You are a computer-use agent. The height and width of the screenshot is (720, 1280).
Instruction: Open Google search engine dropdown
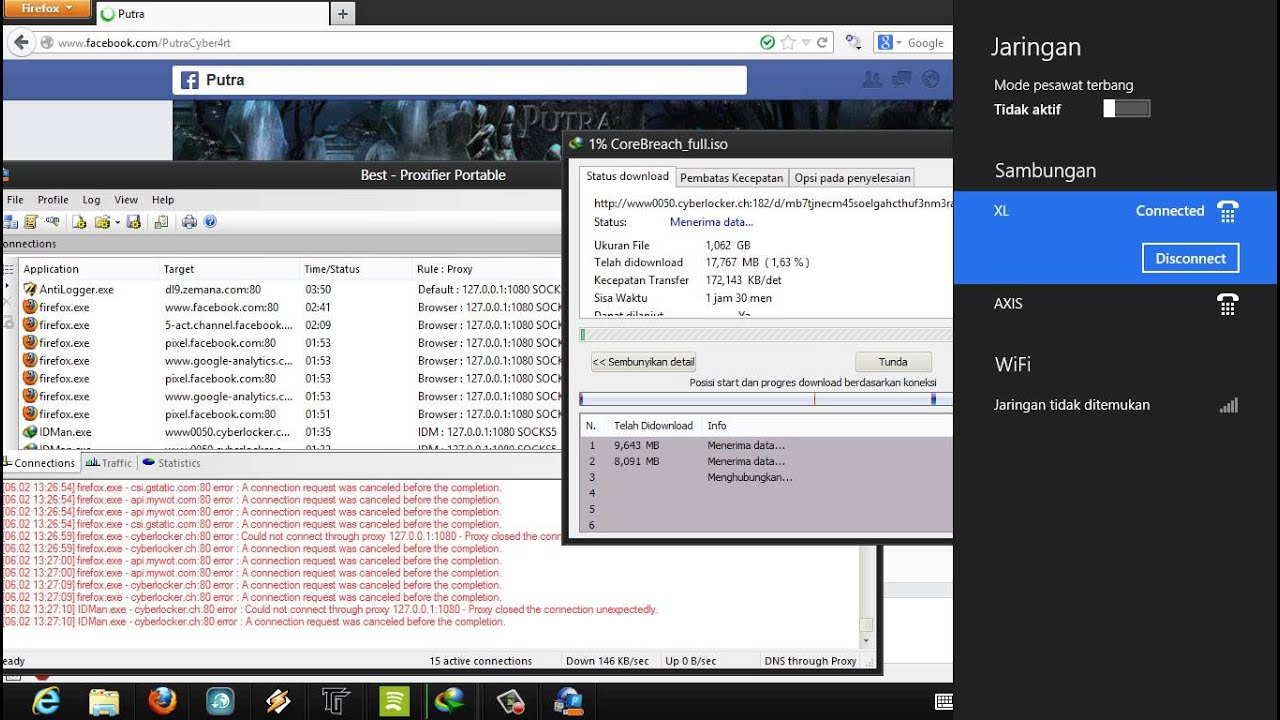pyautogui.click(x=889, y=43)
